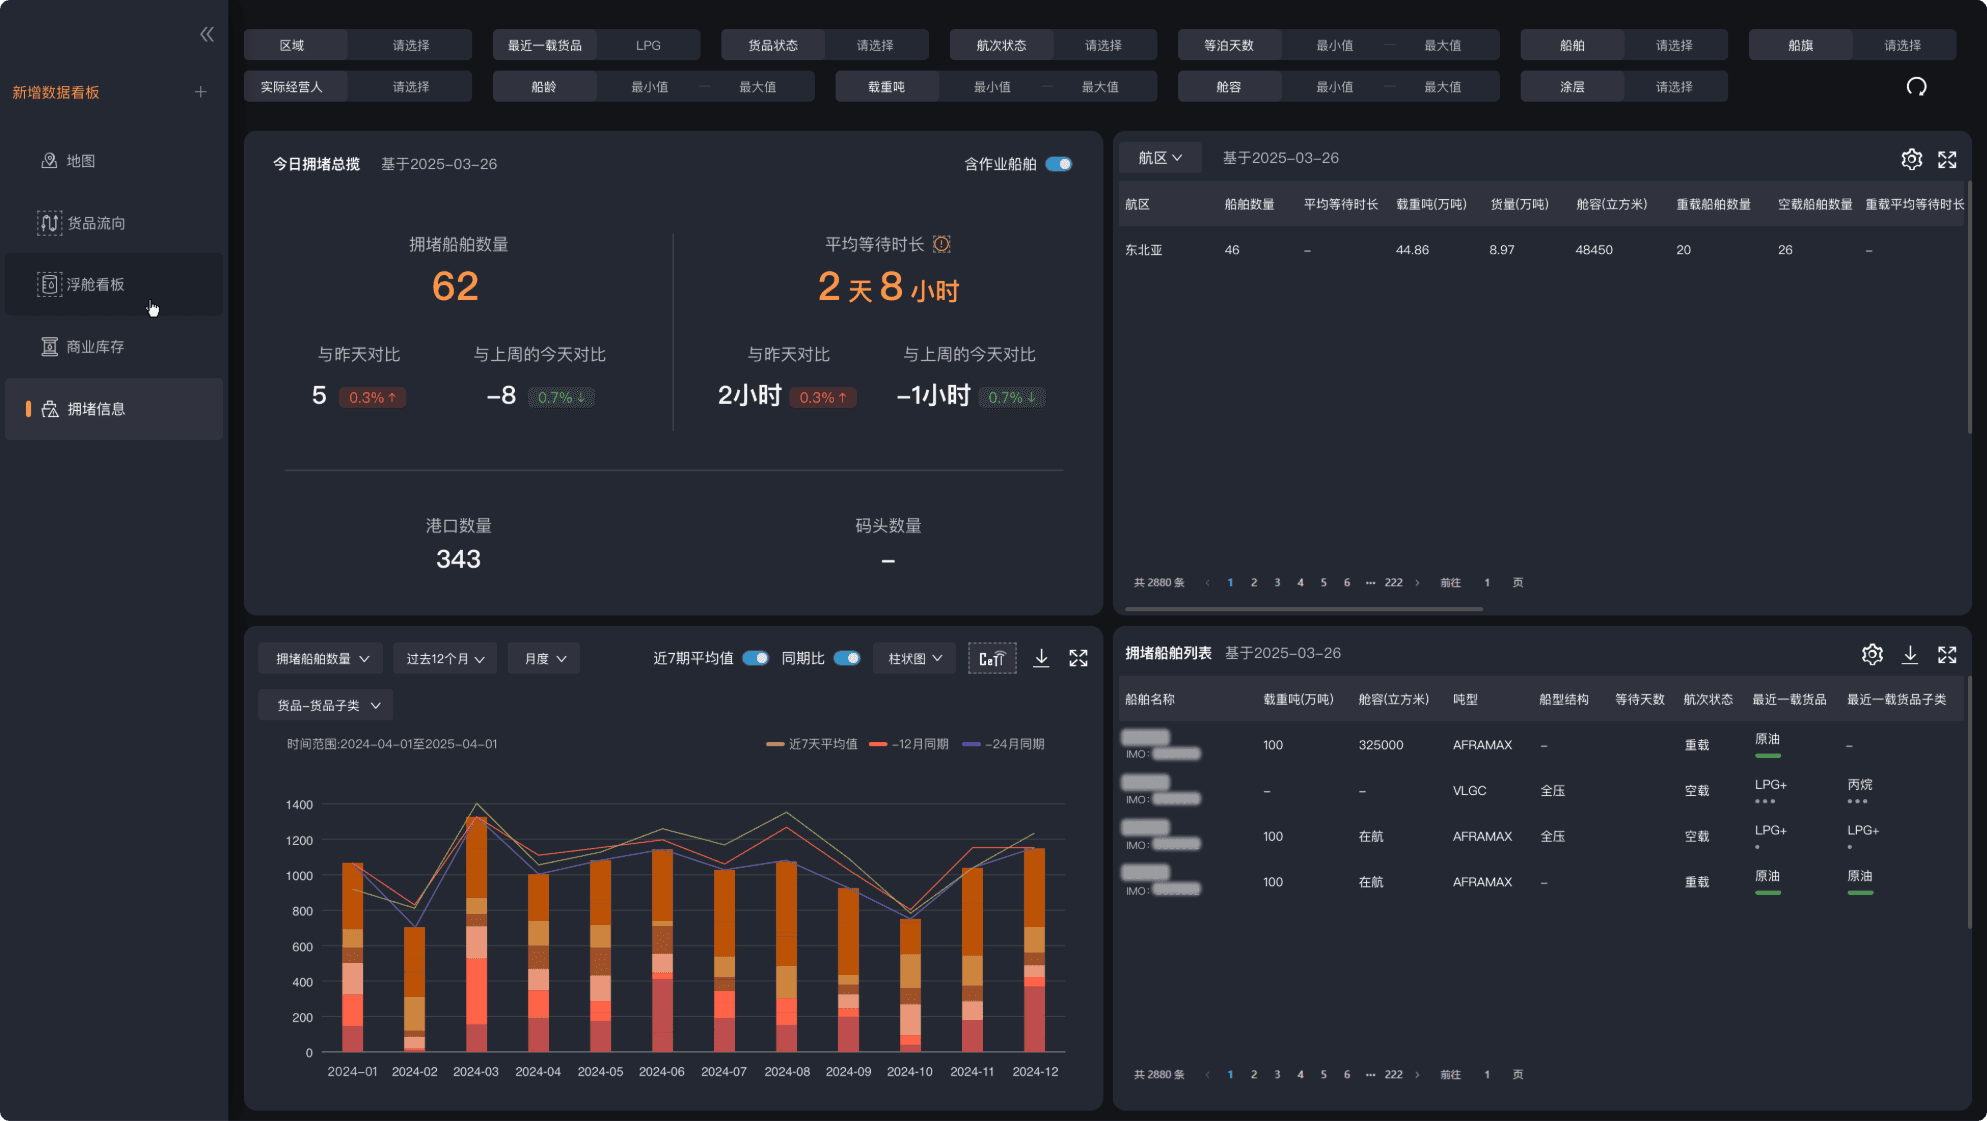Toggle the 近7期平均值 switch
The height and width of the screenshot is (1121, 1987).
click(x=755, y=658)
